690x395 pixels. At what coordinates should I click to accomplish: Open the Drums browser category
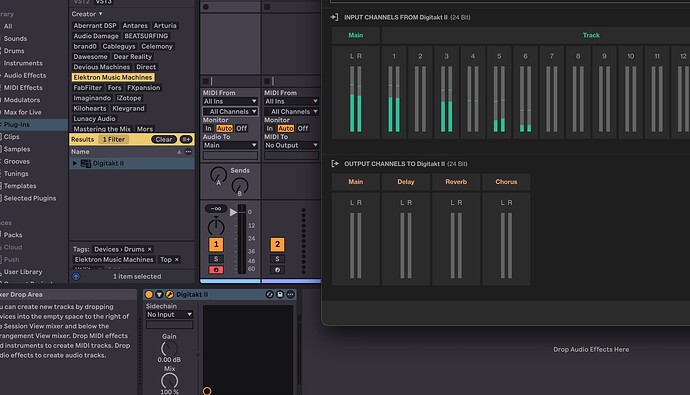[14, 51]
